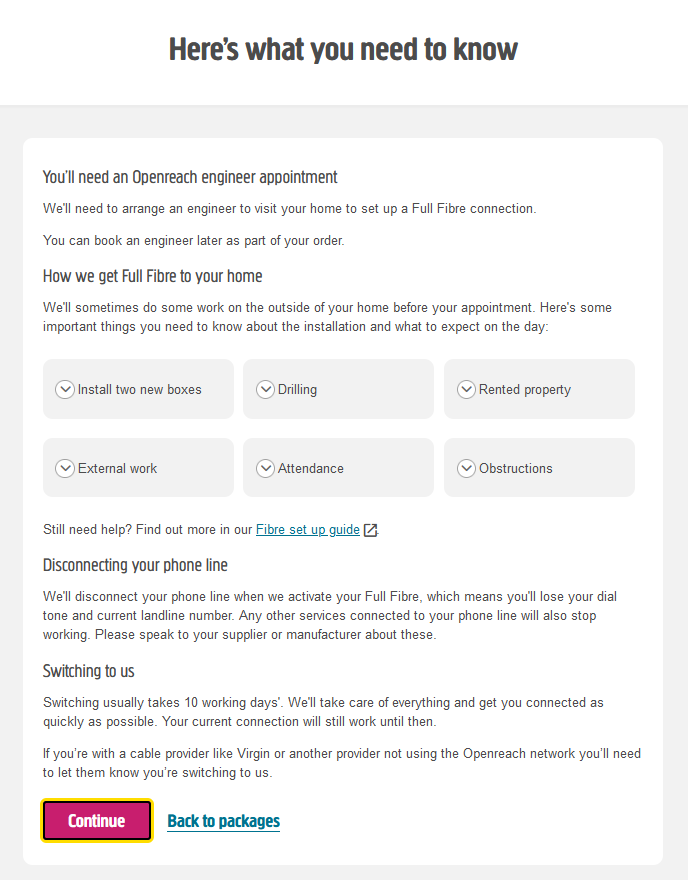
Task: Open the Fibre set up guide link
Action: pos(308,529)
